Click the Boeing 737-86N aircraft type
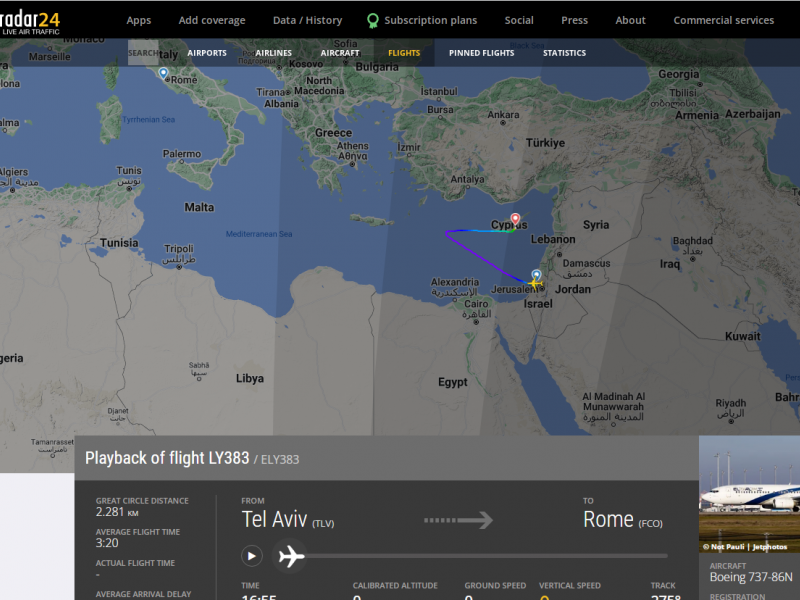800x600 pixels. click(x=751, y=577)
